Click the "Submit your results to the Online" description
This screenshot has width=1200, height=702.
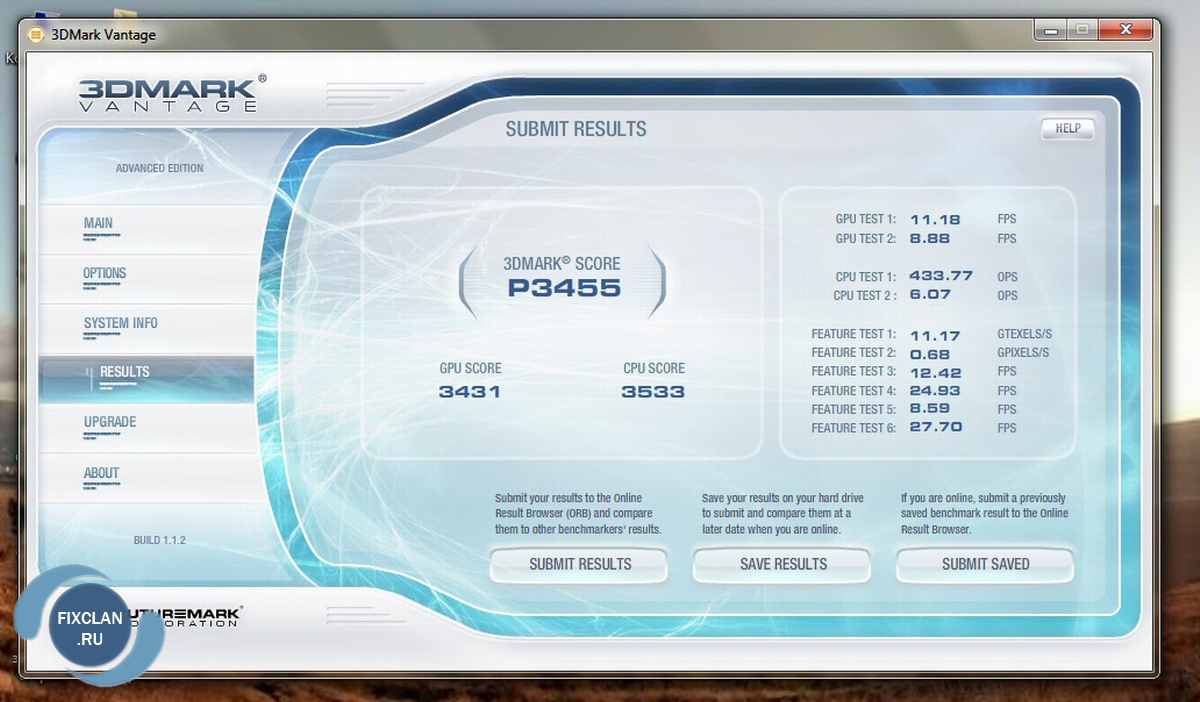click(x=578, y=513)
